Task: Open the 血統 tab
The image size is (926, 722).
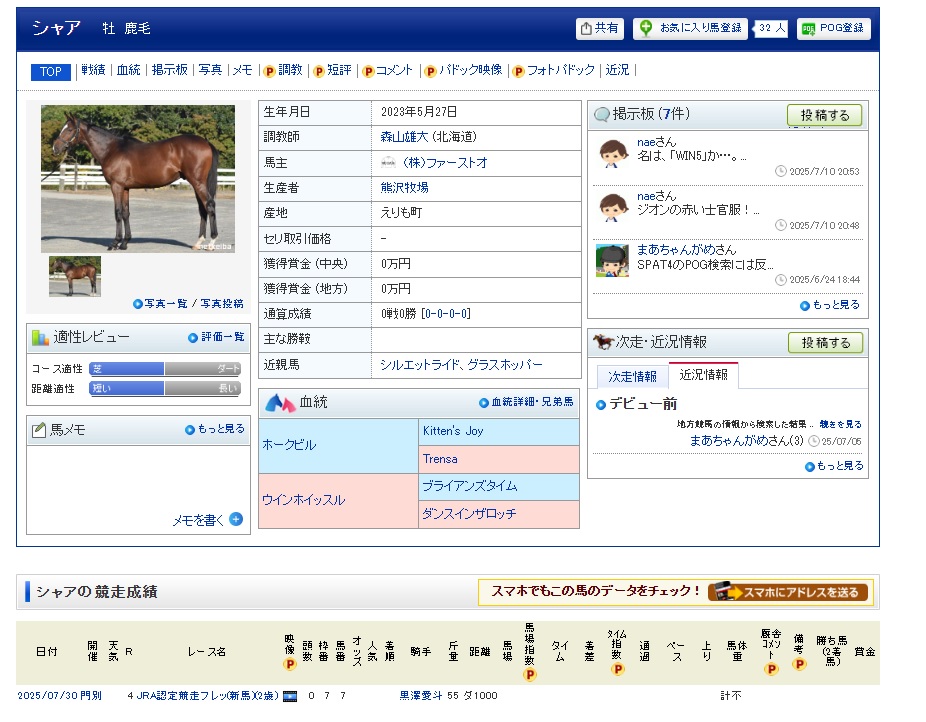Action: point(128,70)
